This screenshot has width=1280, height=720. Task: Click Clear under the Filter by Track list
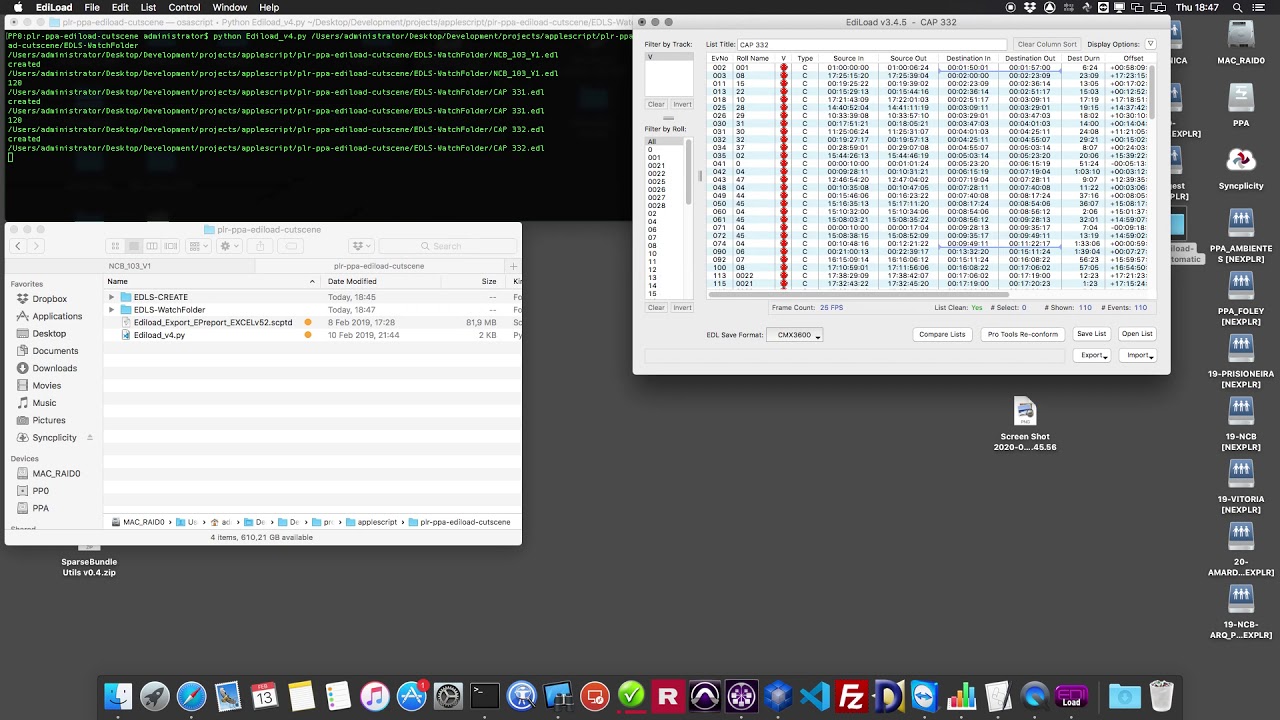[656, 104]
